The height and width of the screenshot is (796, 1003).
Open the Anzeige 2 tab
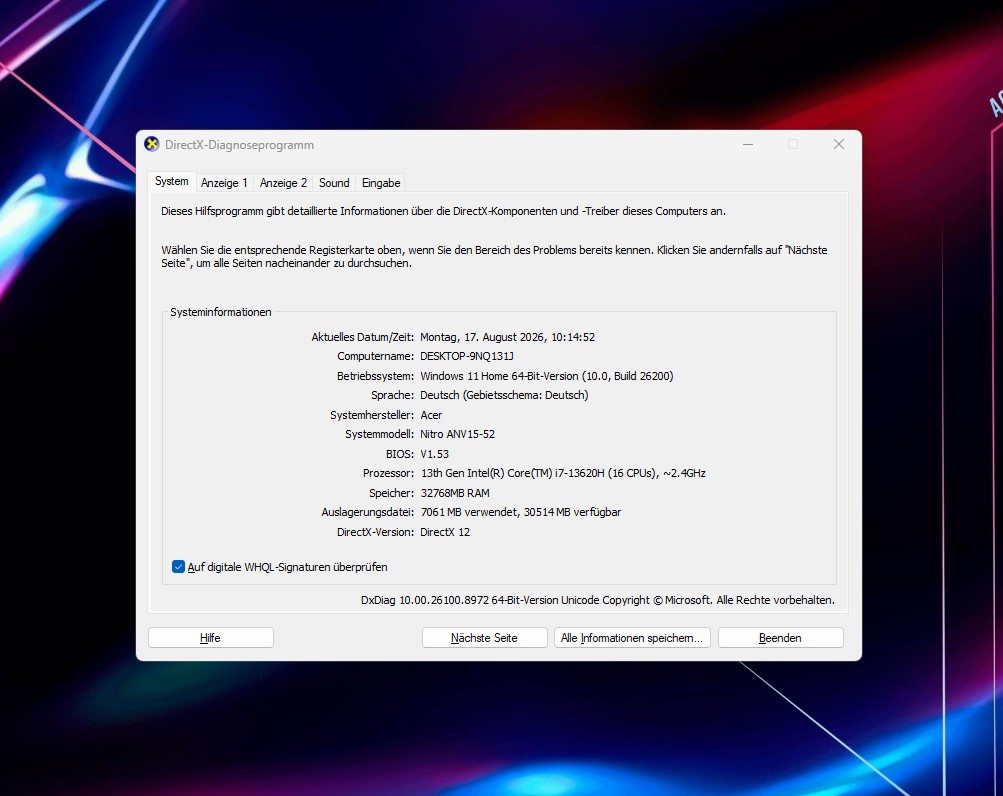point(283,183)
